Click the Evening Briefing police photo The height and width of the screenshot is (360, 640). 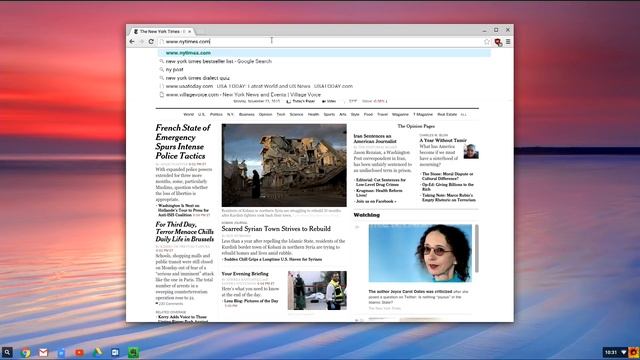pyautogui.click(x=317, y=290)
